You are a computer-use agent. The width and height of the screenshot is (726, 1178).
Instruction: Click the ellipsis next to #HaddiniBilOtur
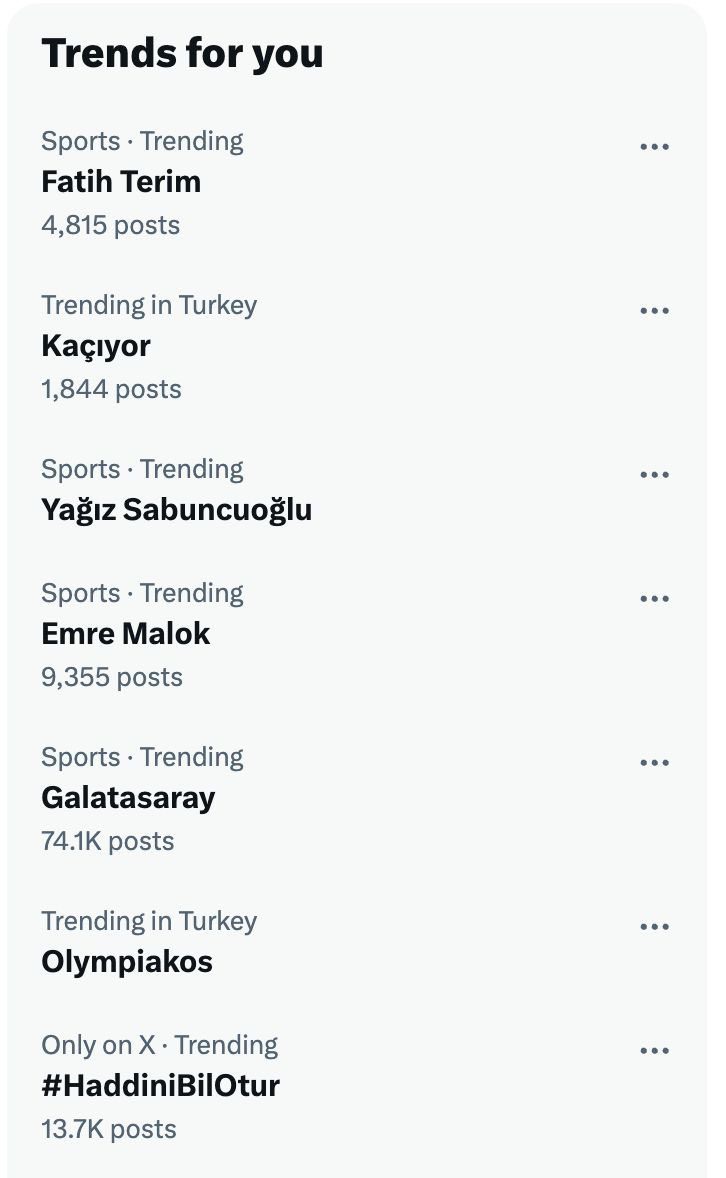click(x=654, y=1051)
